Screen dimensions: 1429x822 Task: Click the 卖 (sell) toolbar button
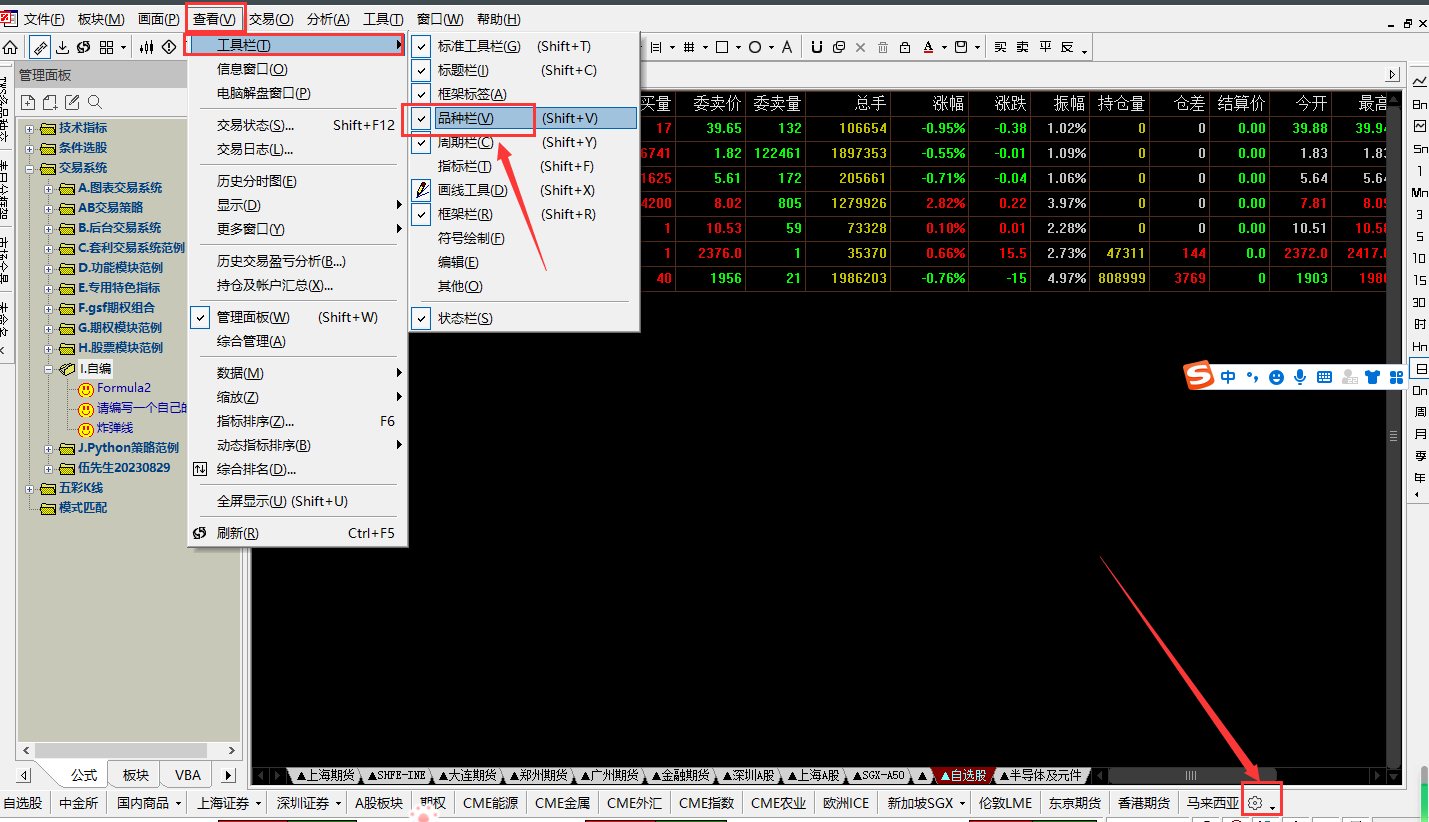coord(1022,47)
